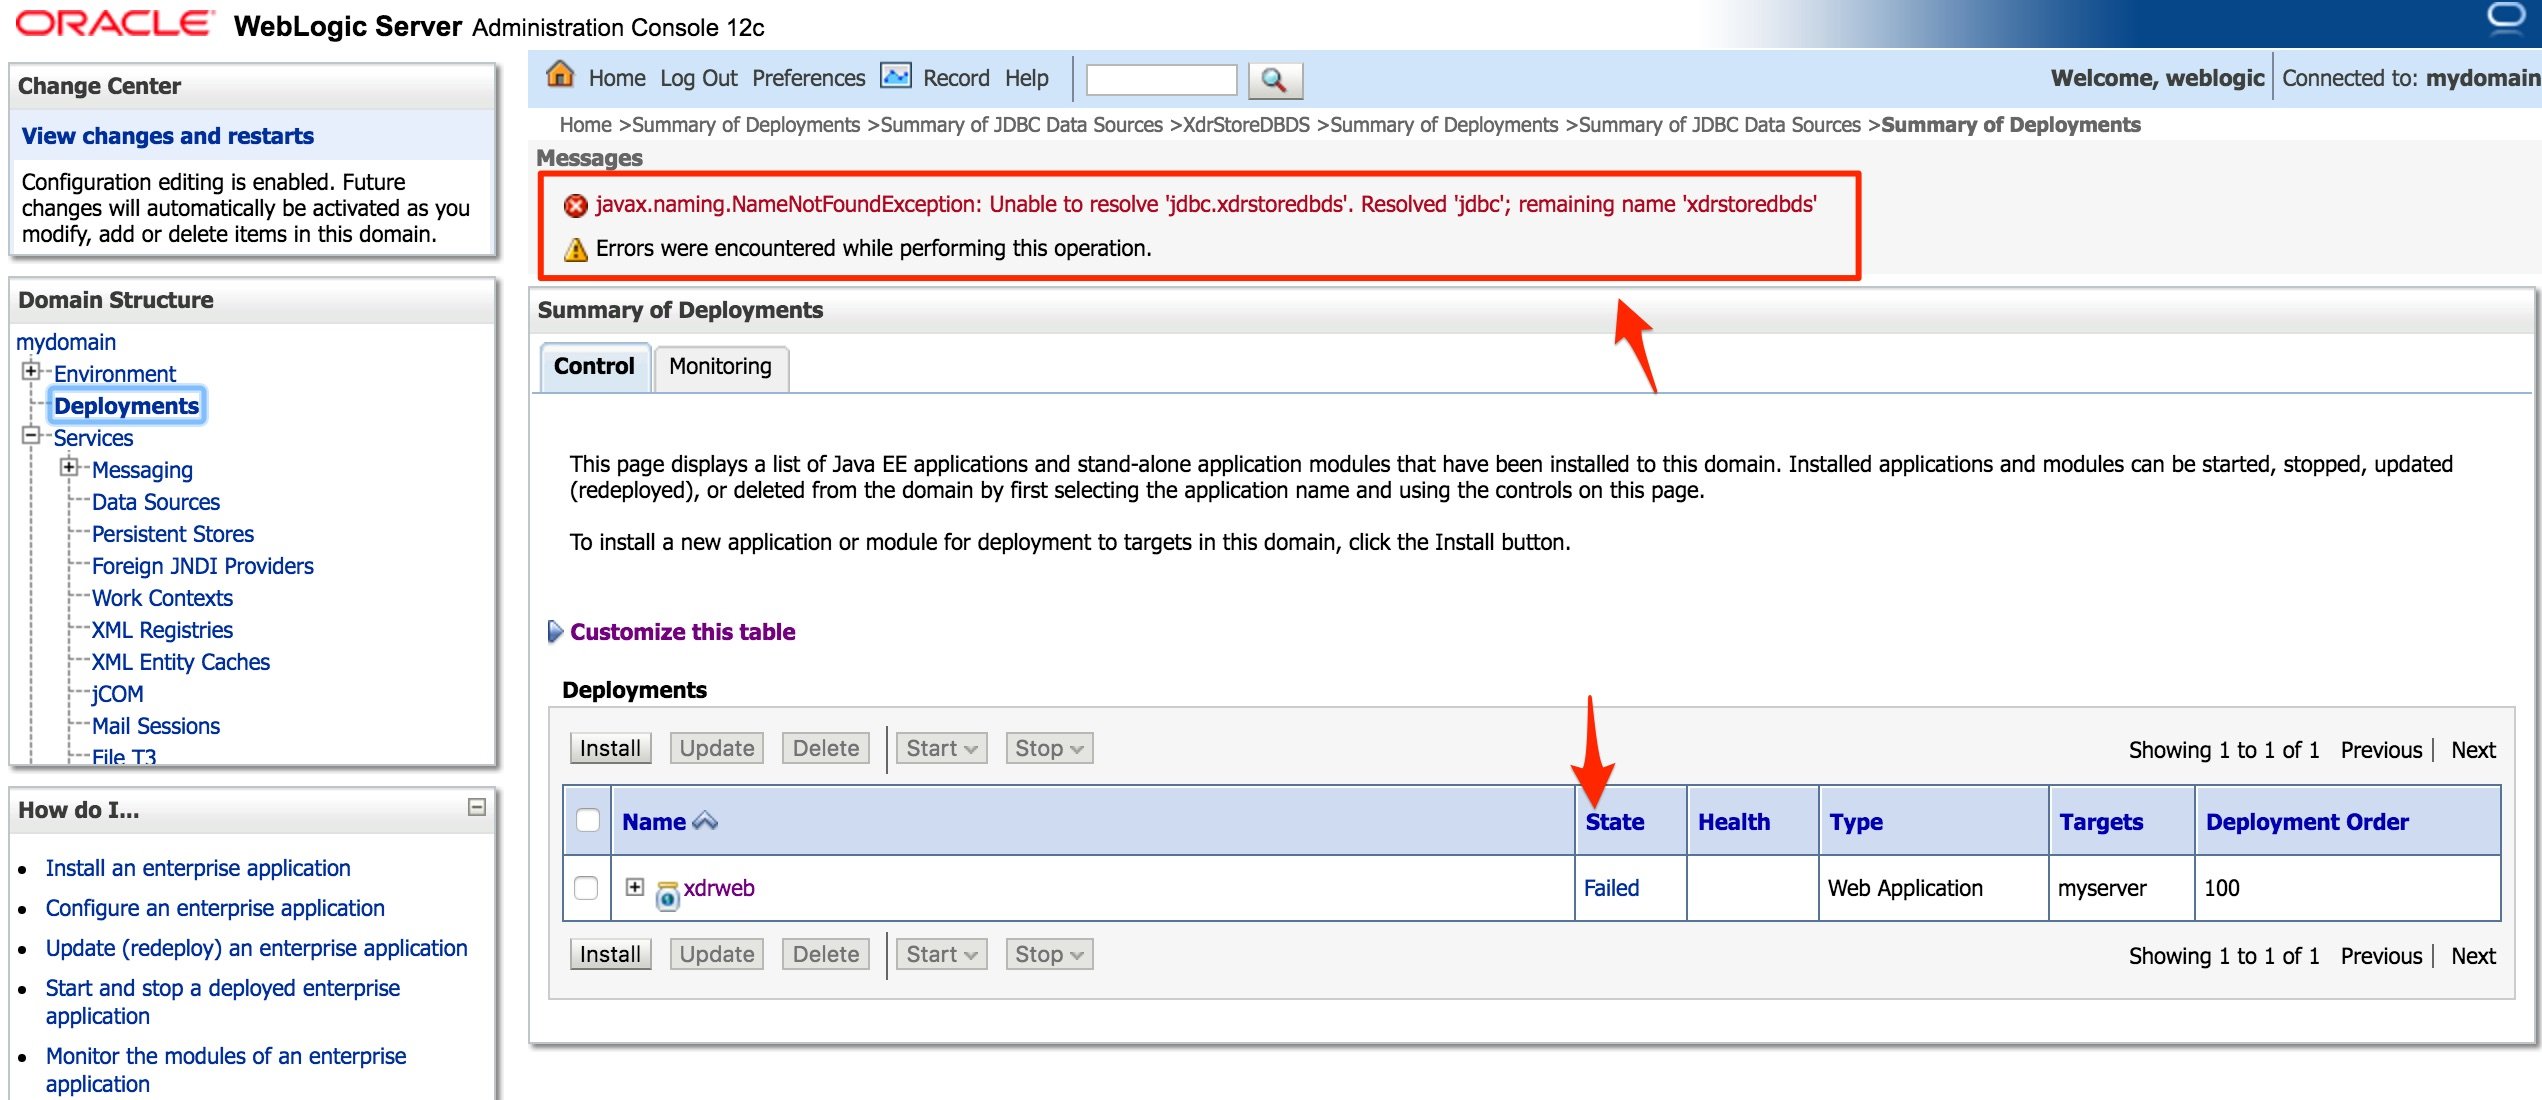This screenshot has height=1100, width=2542.
Task: Check the xdrweb row checkbox
Action: (x=587, y=888)
